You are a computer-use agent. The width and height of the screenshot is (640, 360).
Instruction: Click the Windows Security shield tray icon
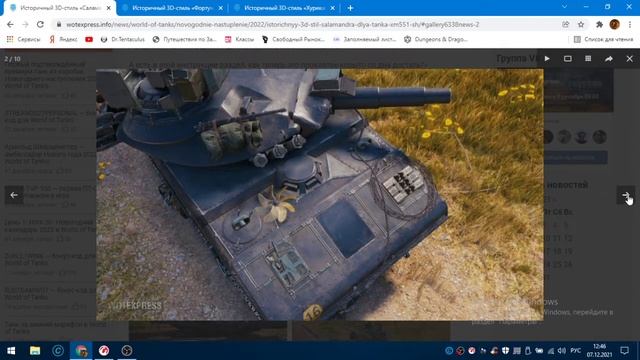[505, 351]
